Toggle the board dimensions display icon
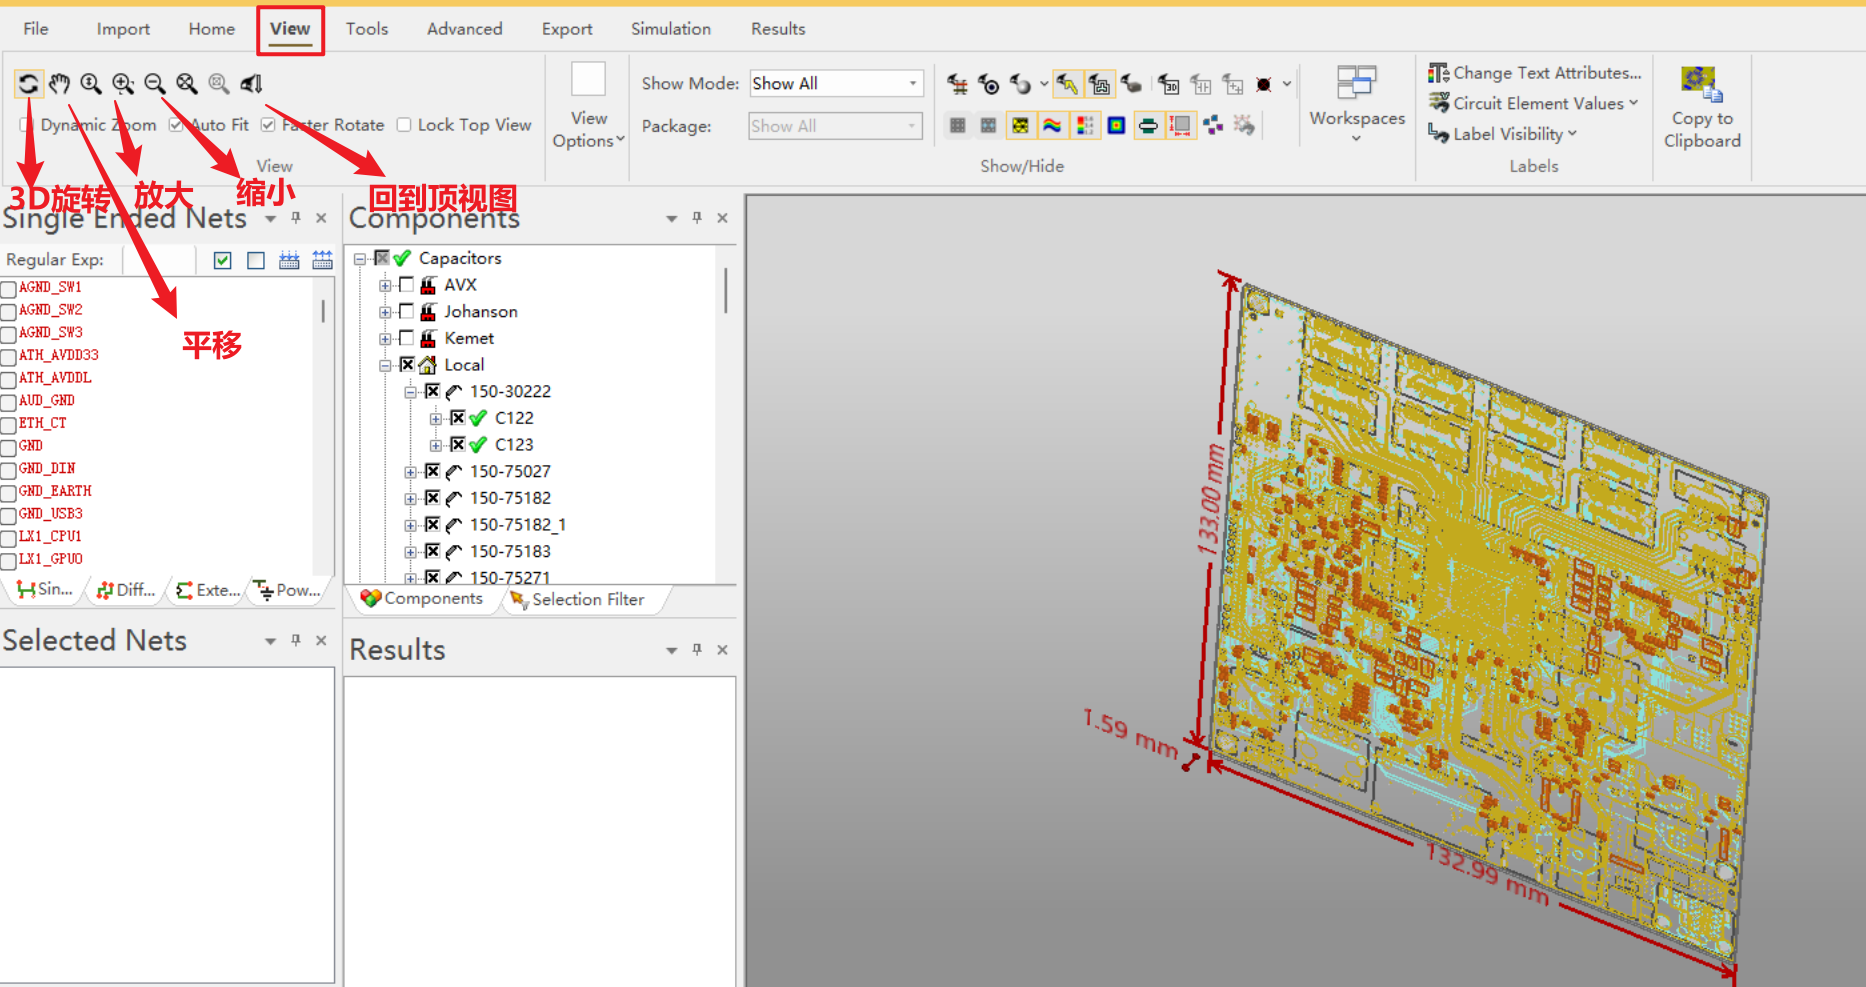Image resolution: width=1866 pixels, height=987 pixels. (1181, 125)
